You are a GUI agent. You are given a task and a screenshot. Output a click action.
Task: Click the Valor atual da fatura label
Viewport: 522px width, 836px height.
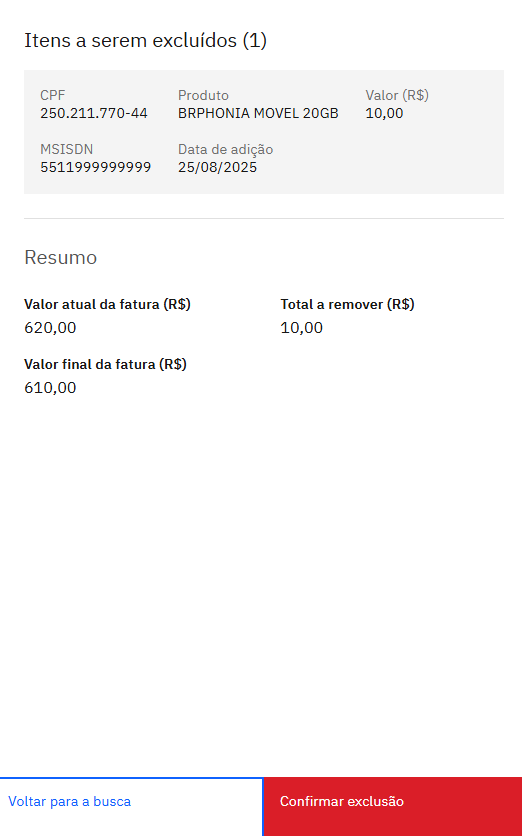[x=107, y=304]
